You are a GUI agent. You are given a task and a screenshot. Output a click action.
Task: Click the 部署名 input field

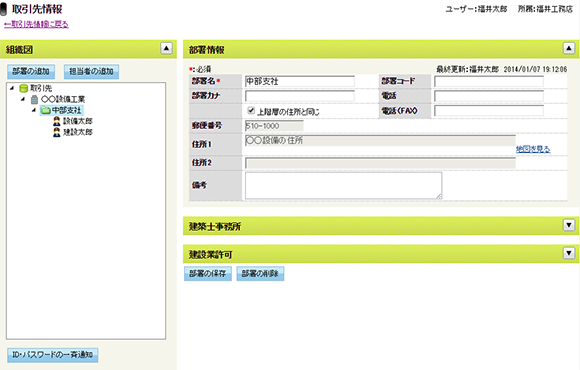click(x=300, y=81)
